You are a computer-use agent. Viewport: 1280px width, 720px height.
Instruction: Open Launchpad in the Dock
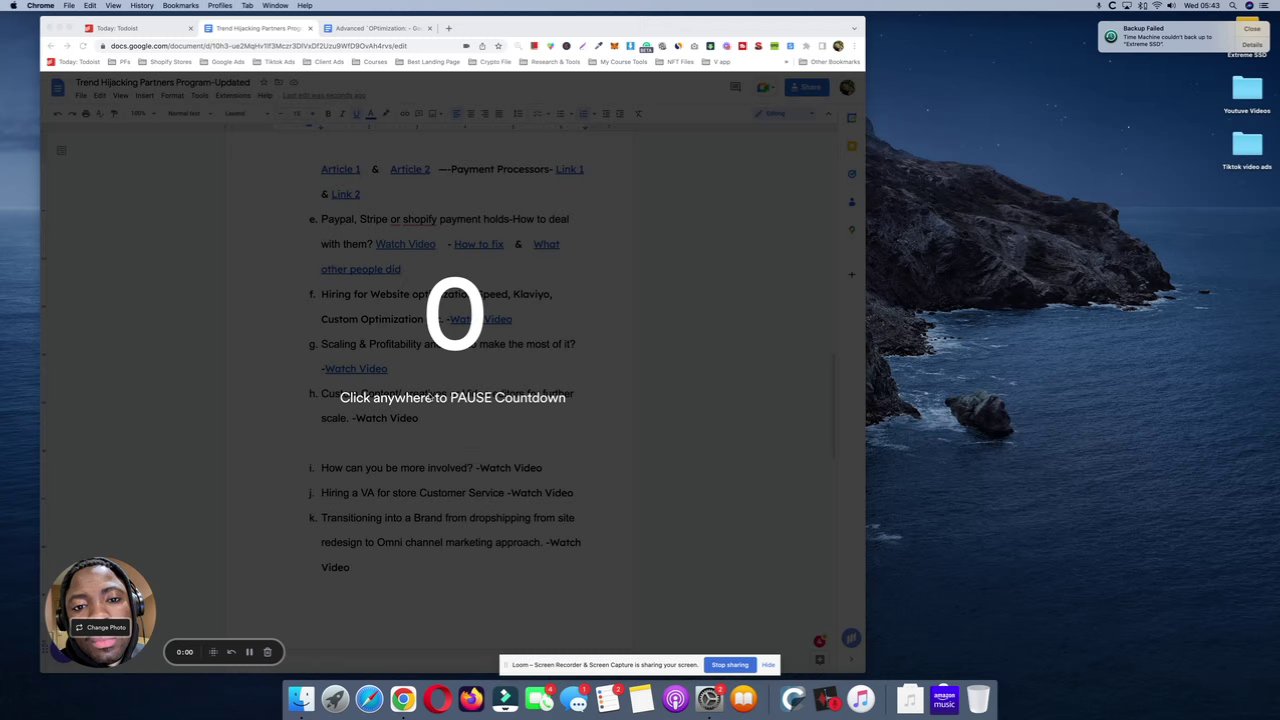(335, 698)
